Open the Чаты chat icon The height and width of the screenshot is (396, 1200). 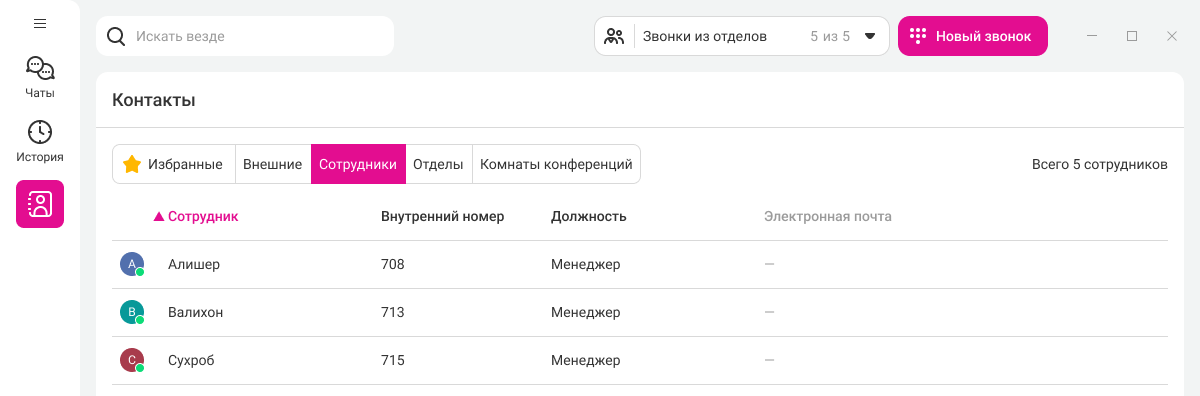pos(40,69)
